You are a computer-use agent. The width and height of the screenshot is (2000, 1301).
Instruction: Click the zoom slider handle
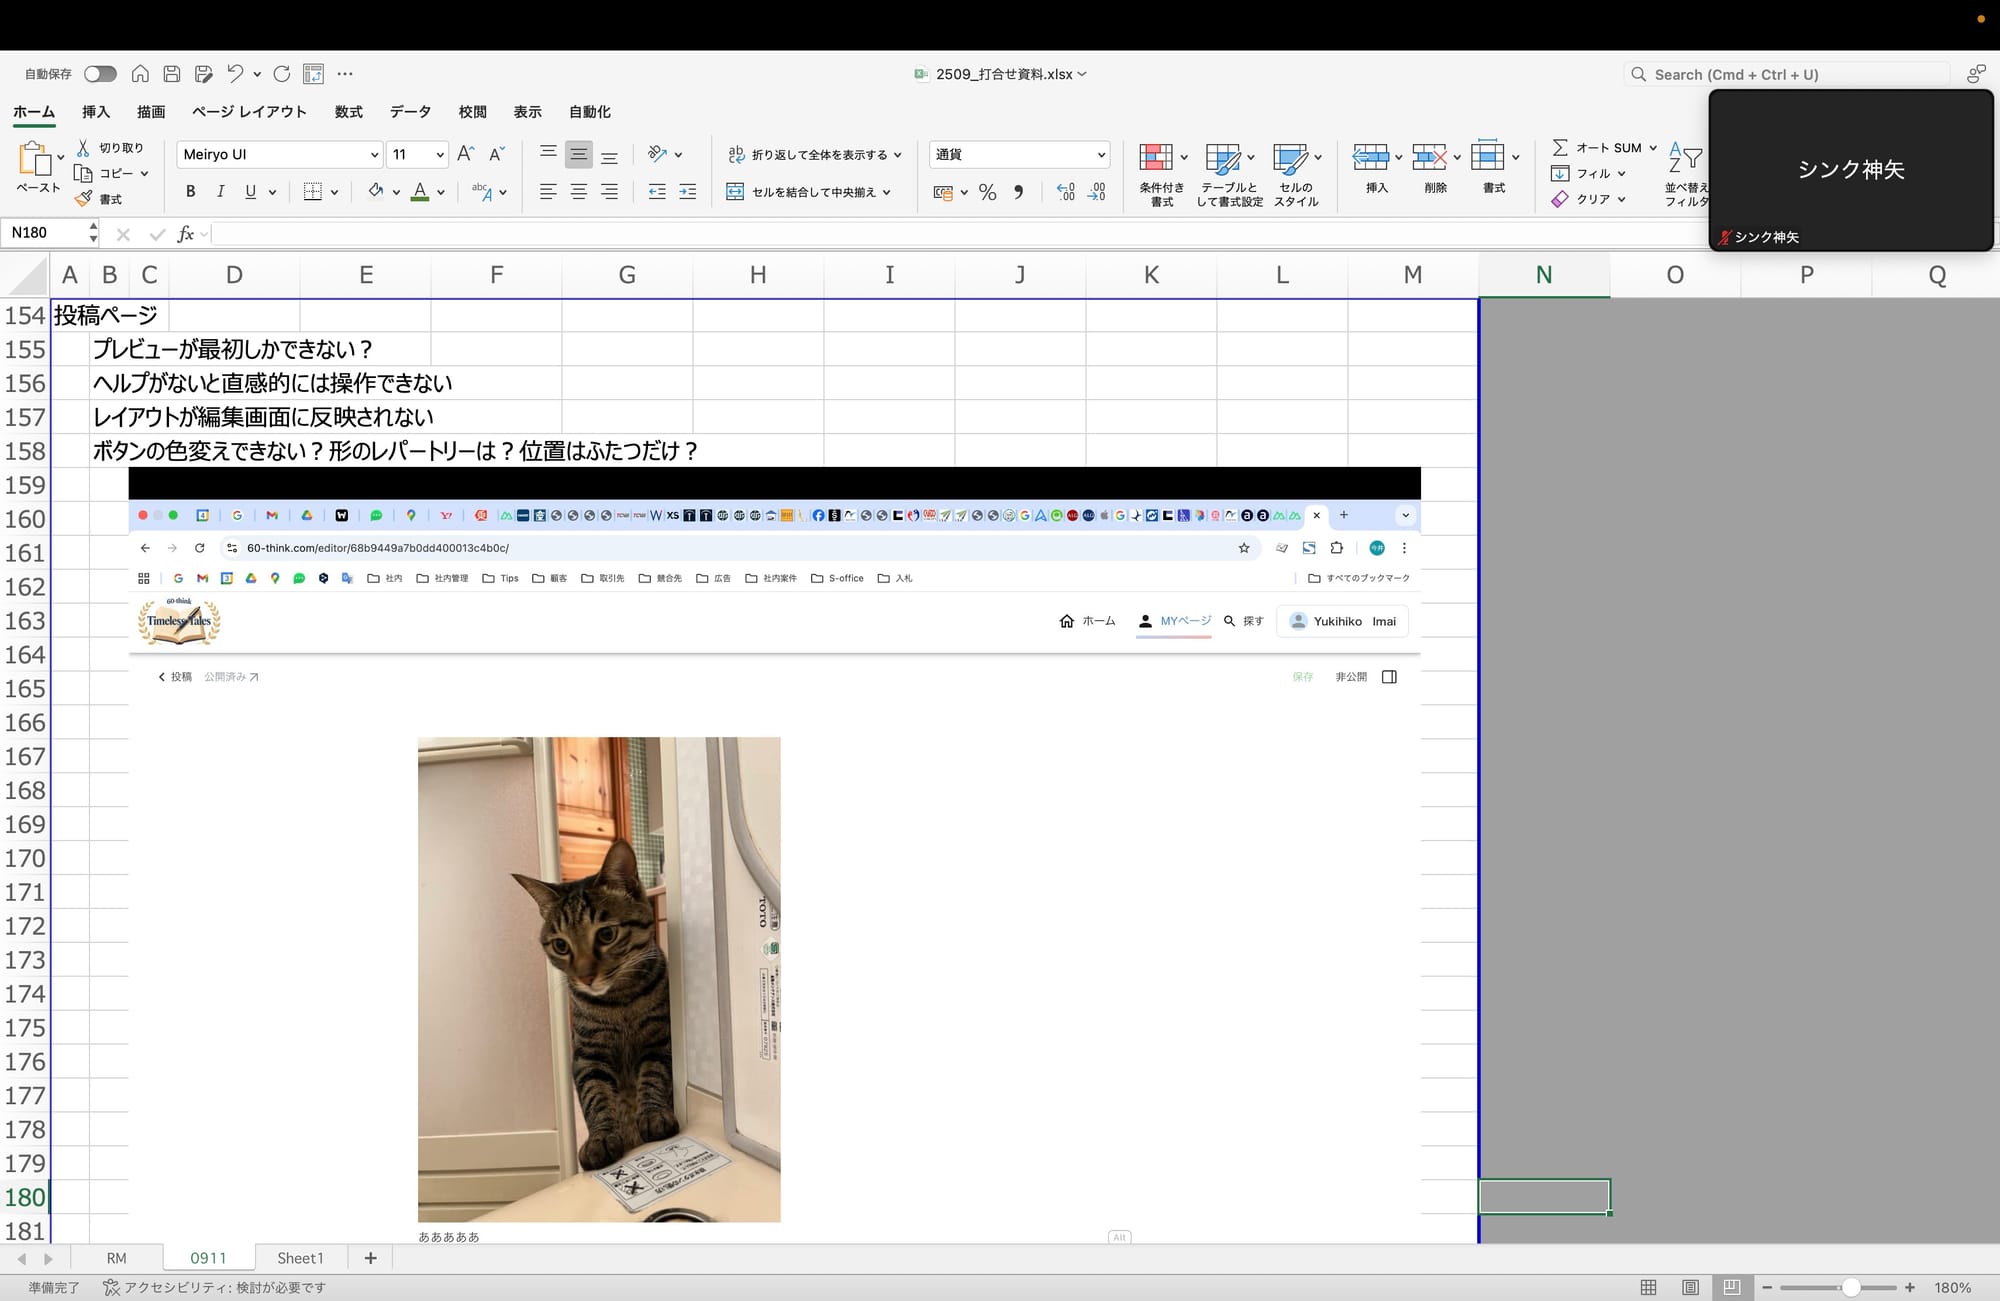pyautogui.click(x=1851, y=1287)
